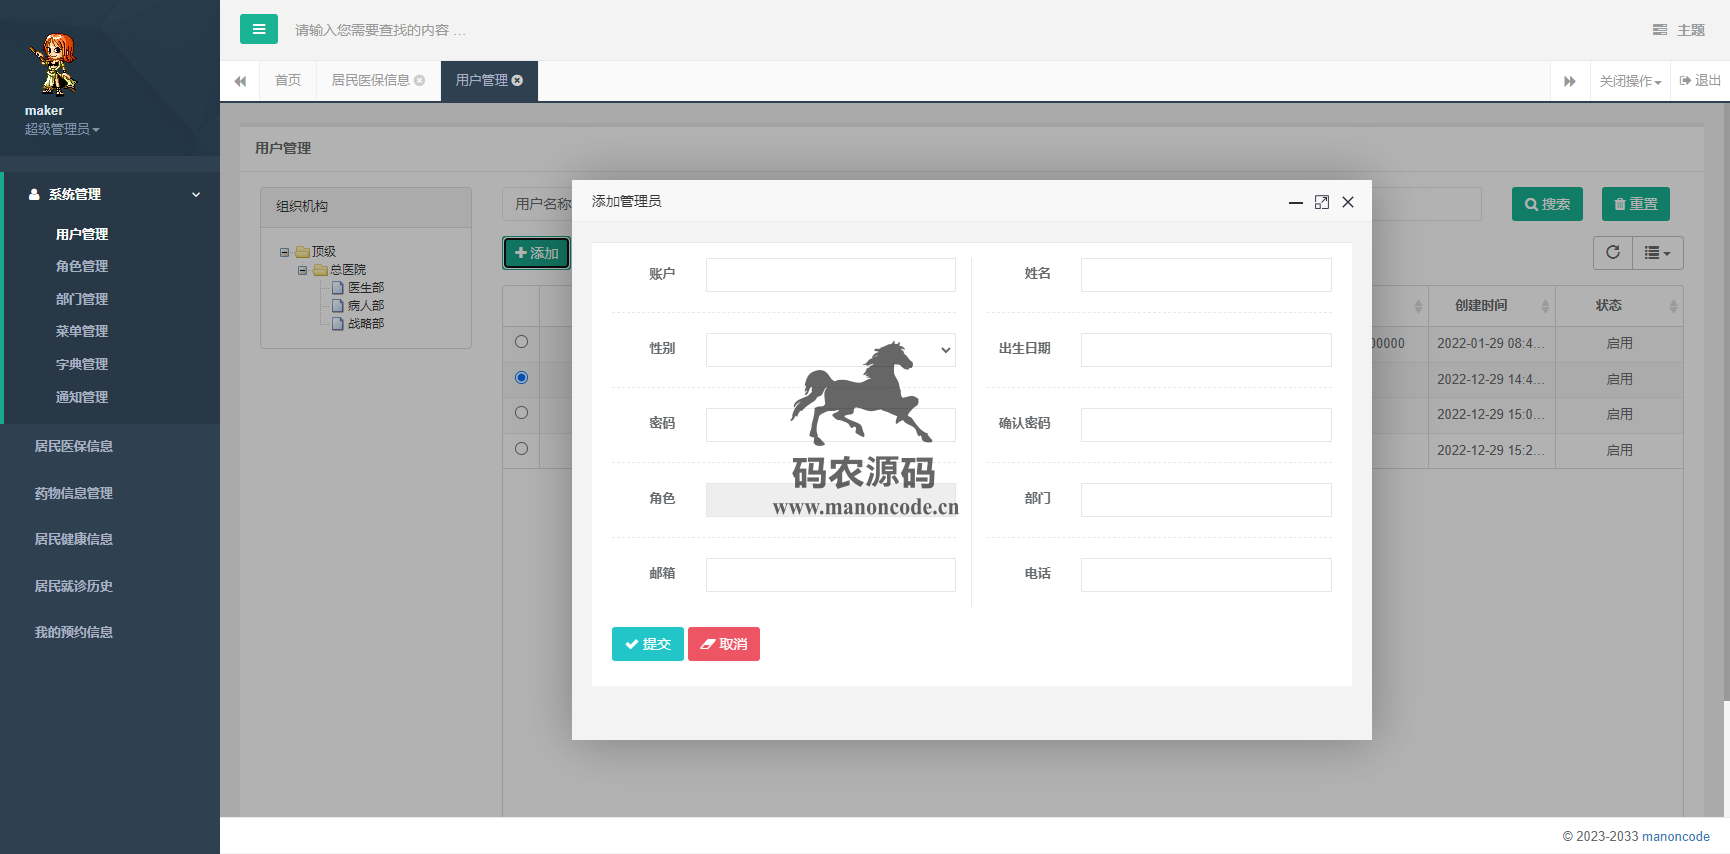The image size is (1730, 854).
Task: Click the refresh table icon button
Action: 1612,253
